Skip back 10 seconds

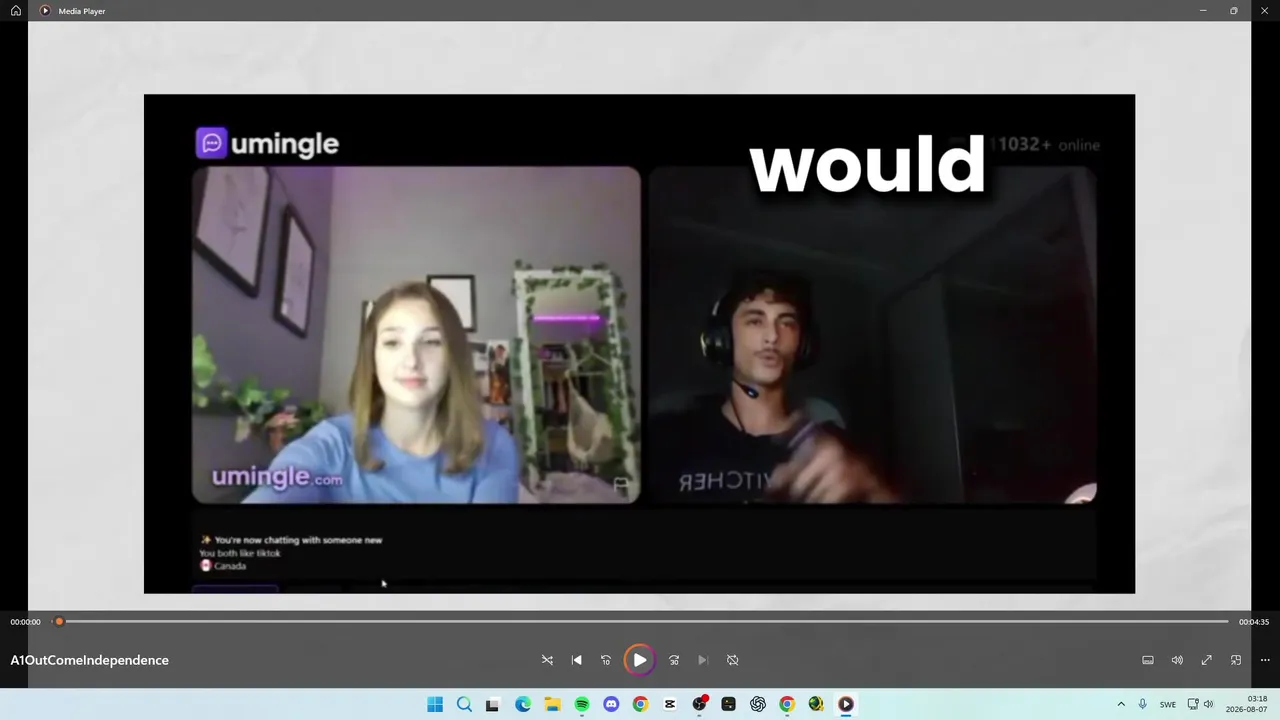pos(605,660)
